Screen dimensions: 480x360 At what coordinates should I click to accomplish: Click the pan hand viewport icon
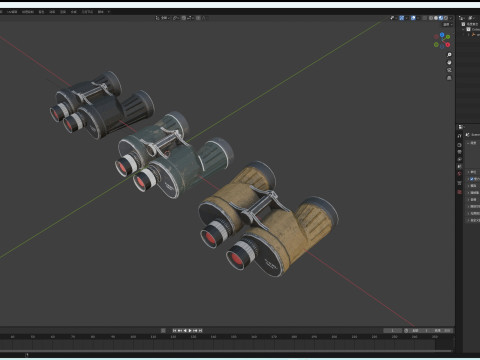click(449, 62)
